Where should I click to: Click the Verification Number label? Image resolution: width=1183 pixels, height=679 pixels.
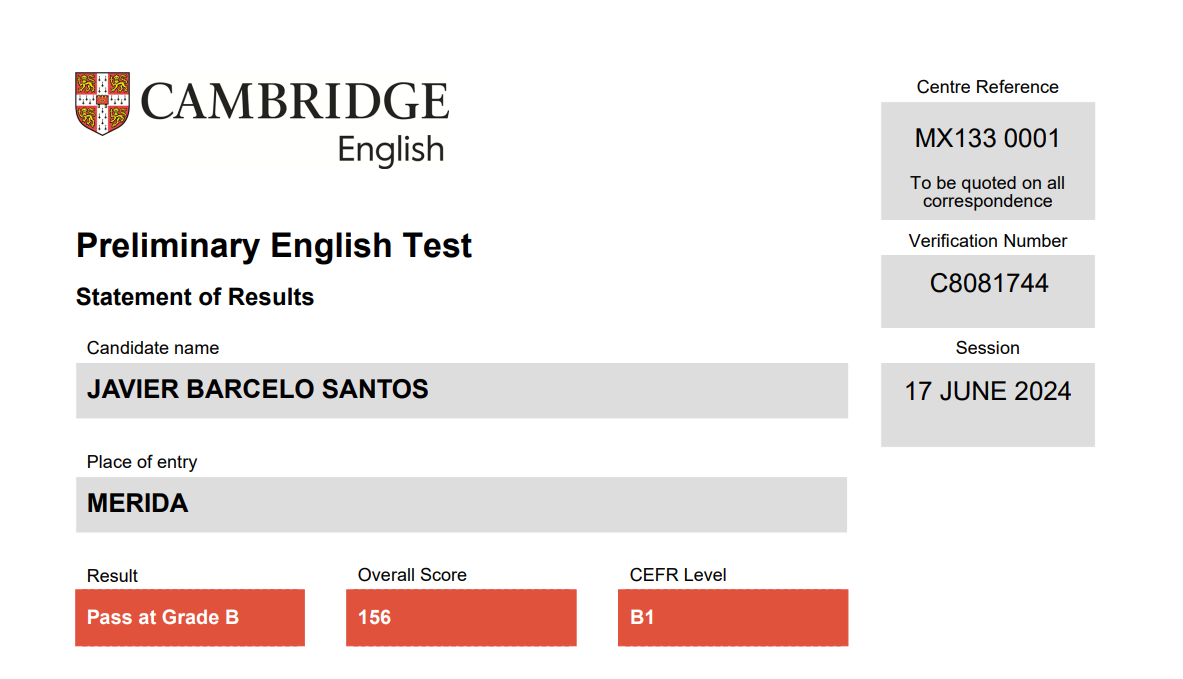click(988, 241)
